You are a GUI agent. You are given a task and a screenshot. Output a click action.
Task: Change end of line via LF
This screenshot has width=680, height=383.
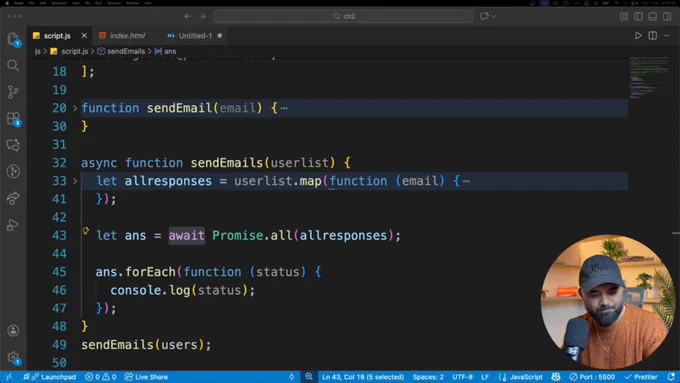485,377
